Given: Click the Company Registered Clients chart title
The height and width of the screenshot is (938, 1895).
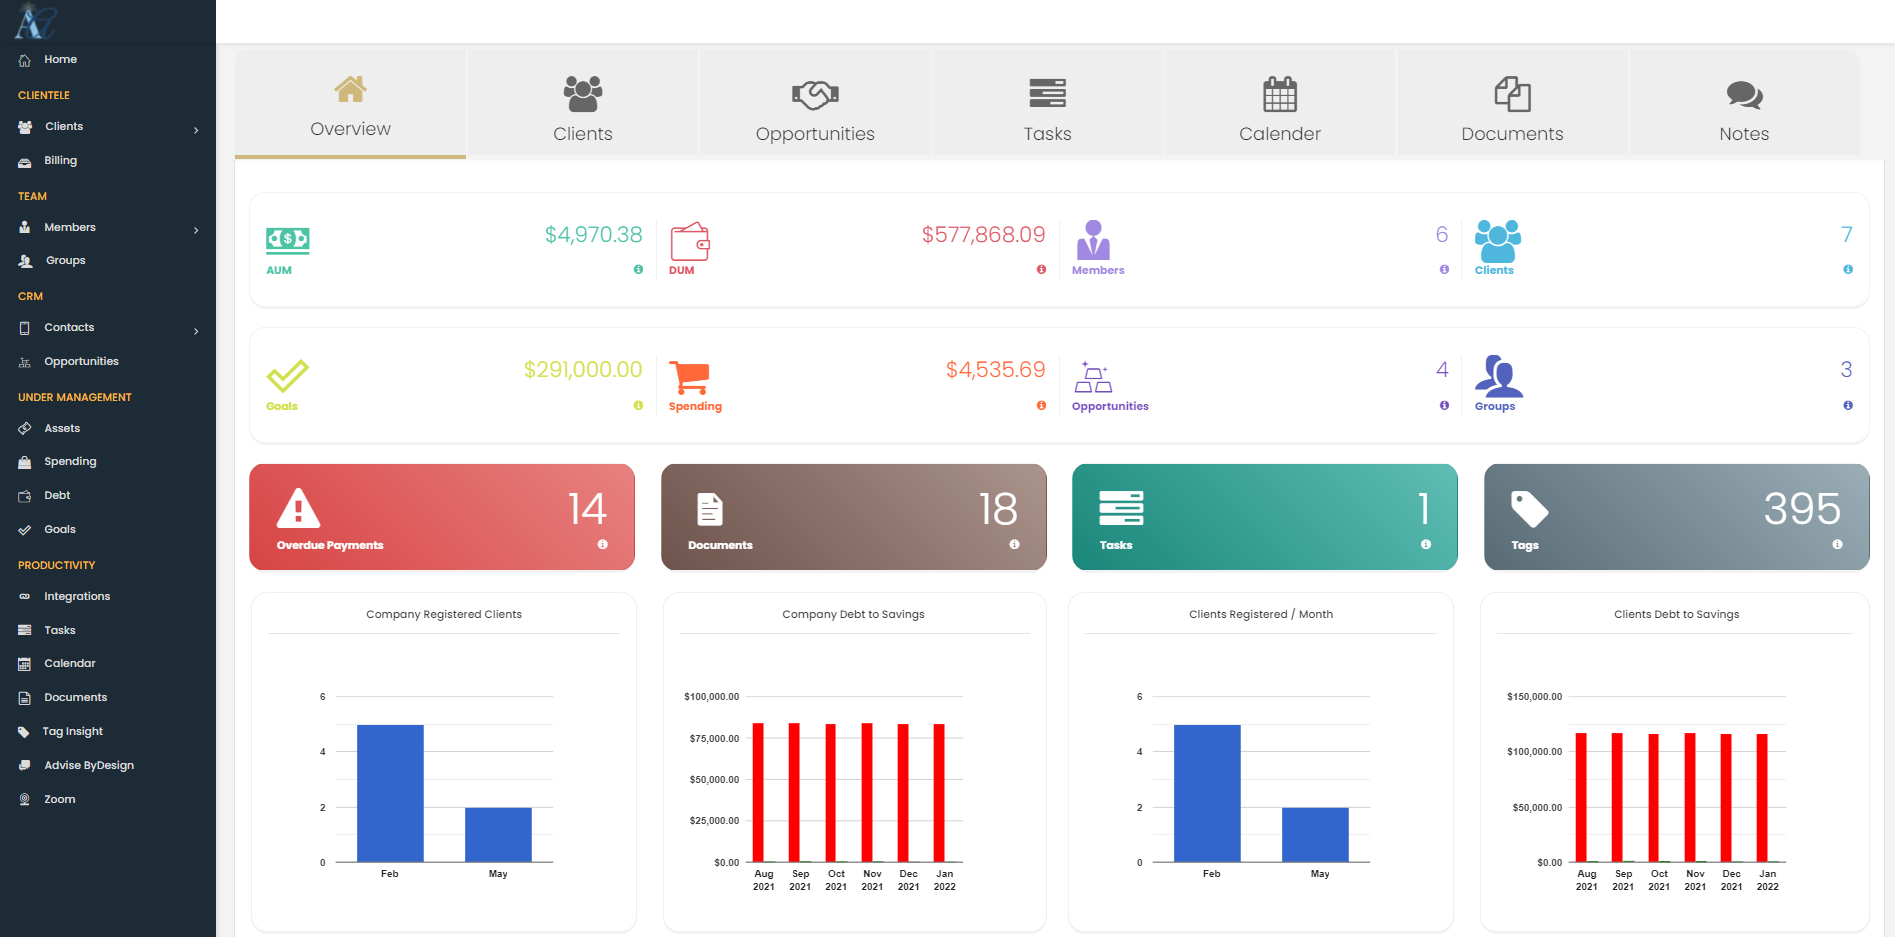Looking at the screenshot, I should 444,615.
